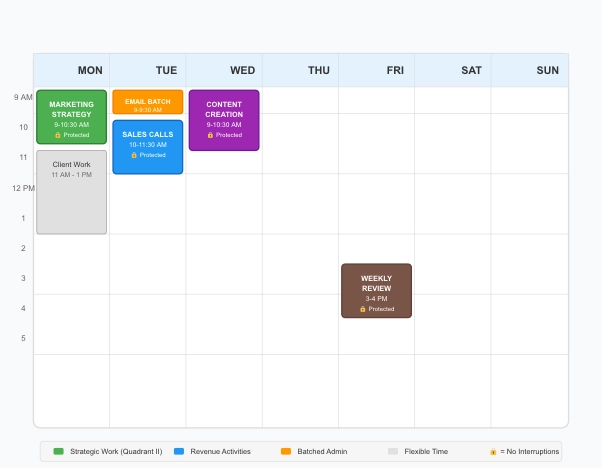The height and width of the screenshot is (468, 602).
Task: Select the SUN column header
Action: tap(547, 70)
